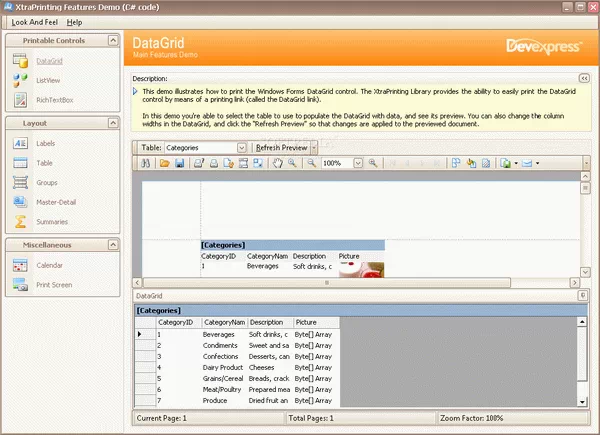This screenshot has height=435, width=600.
Task: Select the Hand tool
Action: pyautogui.click(x=277, y=163)
